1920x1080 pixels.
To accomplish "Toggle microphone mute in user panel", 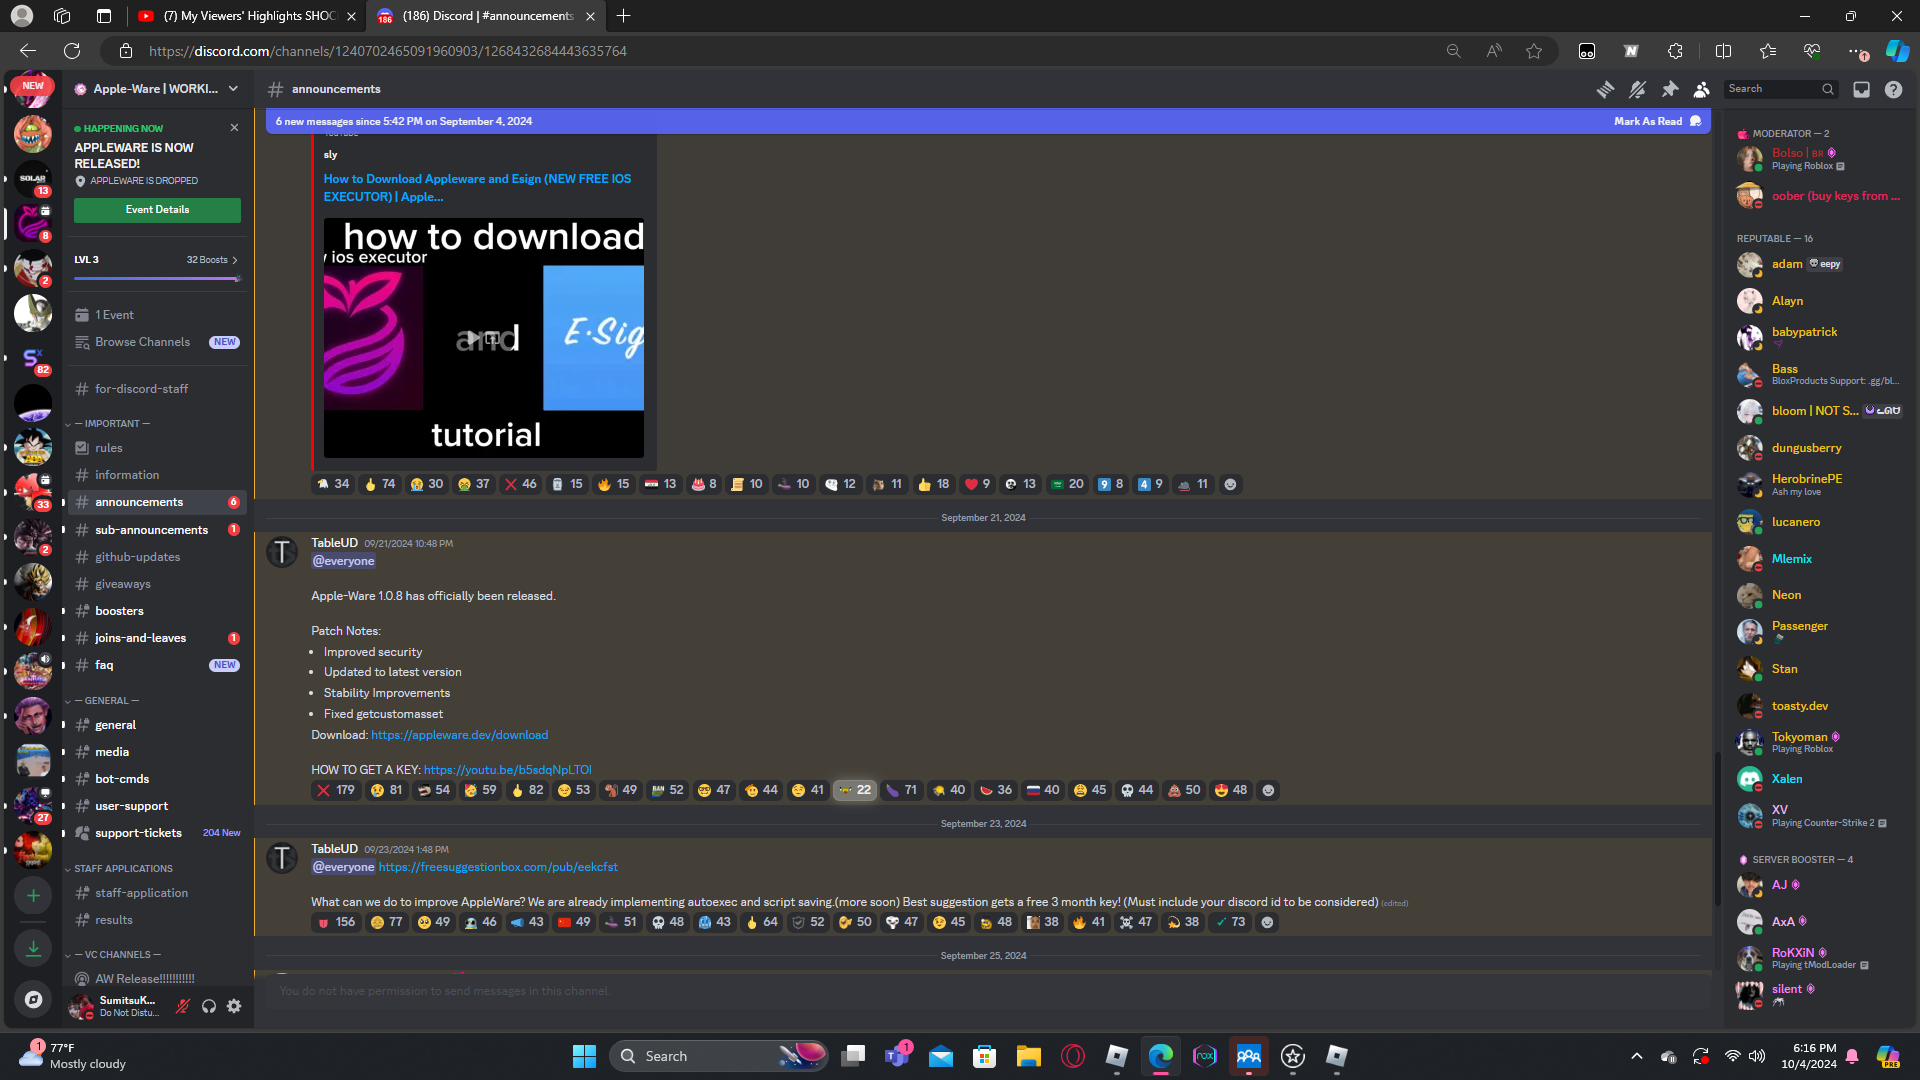I will 182,1006.
